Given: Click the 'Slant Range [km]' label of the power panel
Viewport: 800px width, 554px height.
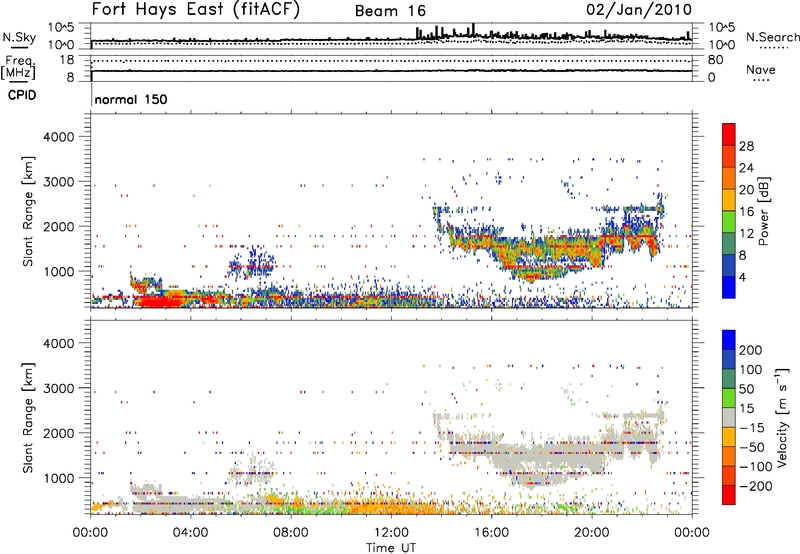Looking at the screenshot, I should click(x=29, y=211).
